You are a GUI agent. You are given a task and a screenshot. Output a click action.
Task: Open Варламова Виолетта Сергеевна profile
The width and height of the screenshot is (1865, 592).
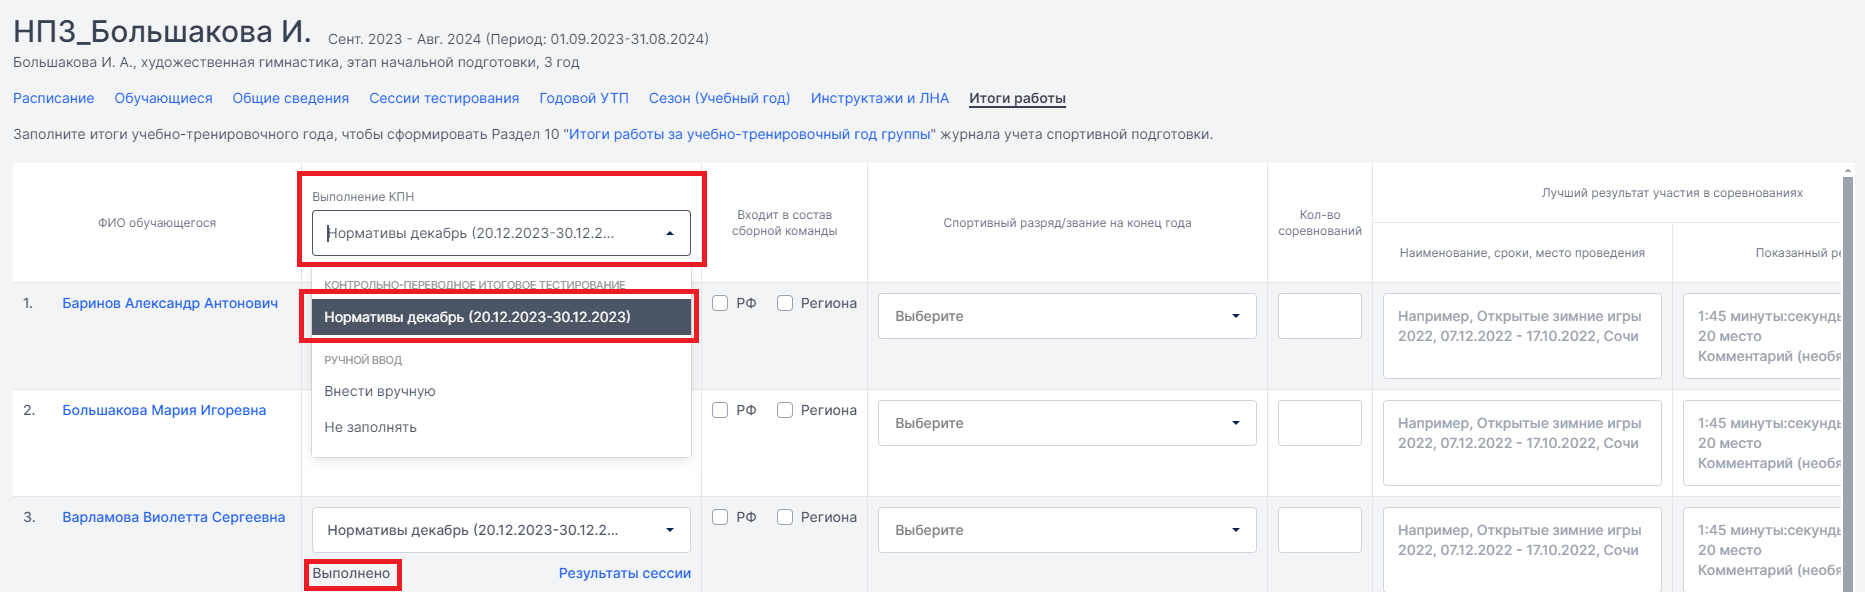tap(174, 517)
